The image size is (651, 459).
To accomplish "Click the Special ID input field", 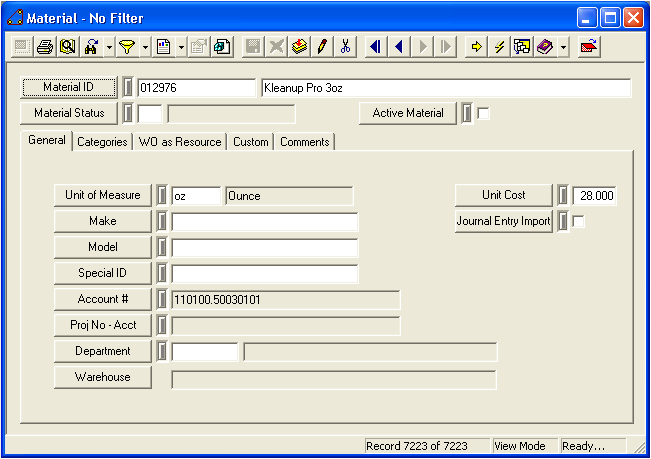I will tap(264, 274).
